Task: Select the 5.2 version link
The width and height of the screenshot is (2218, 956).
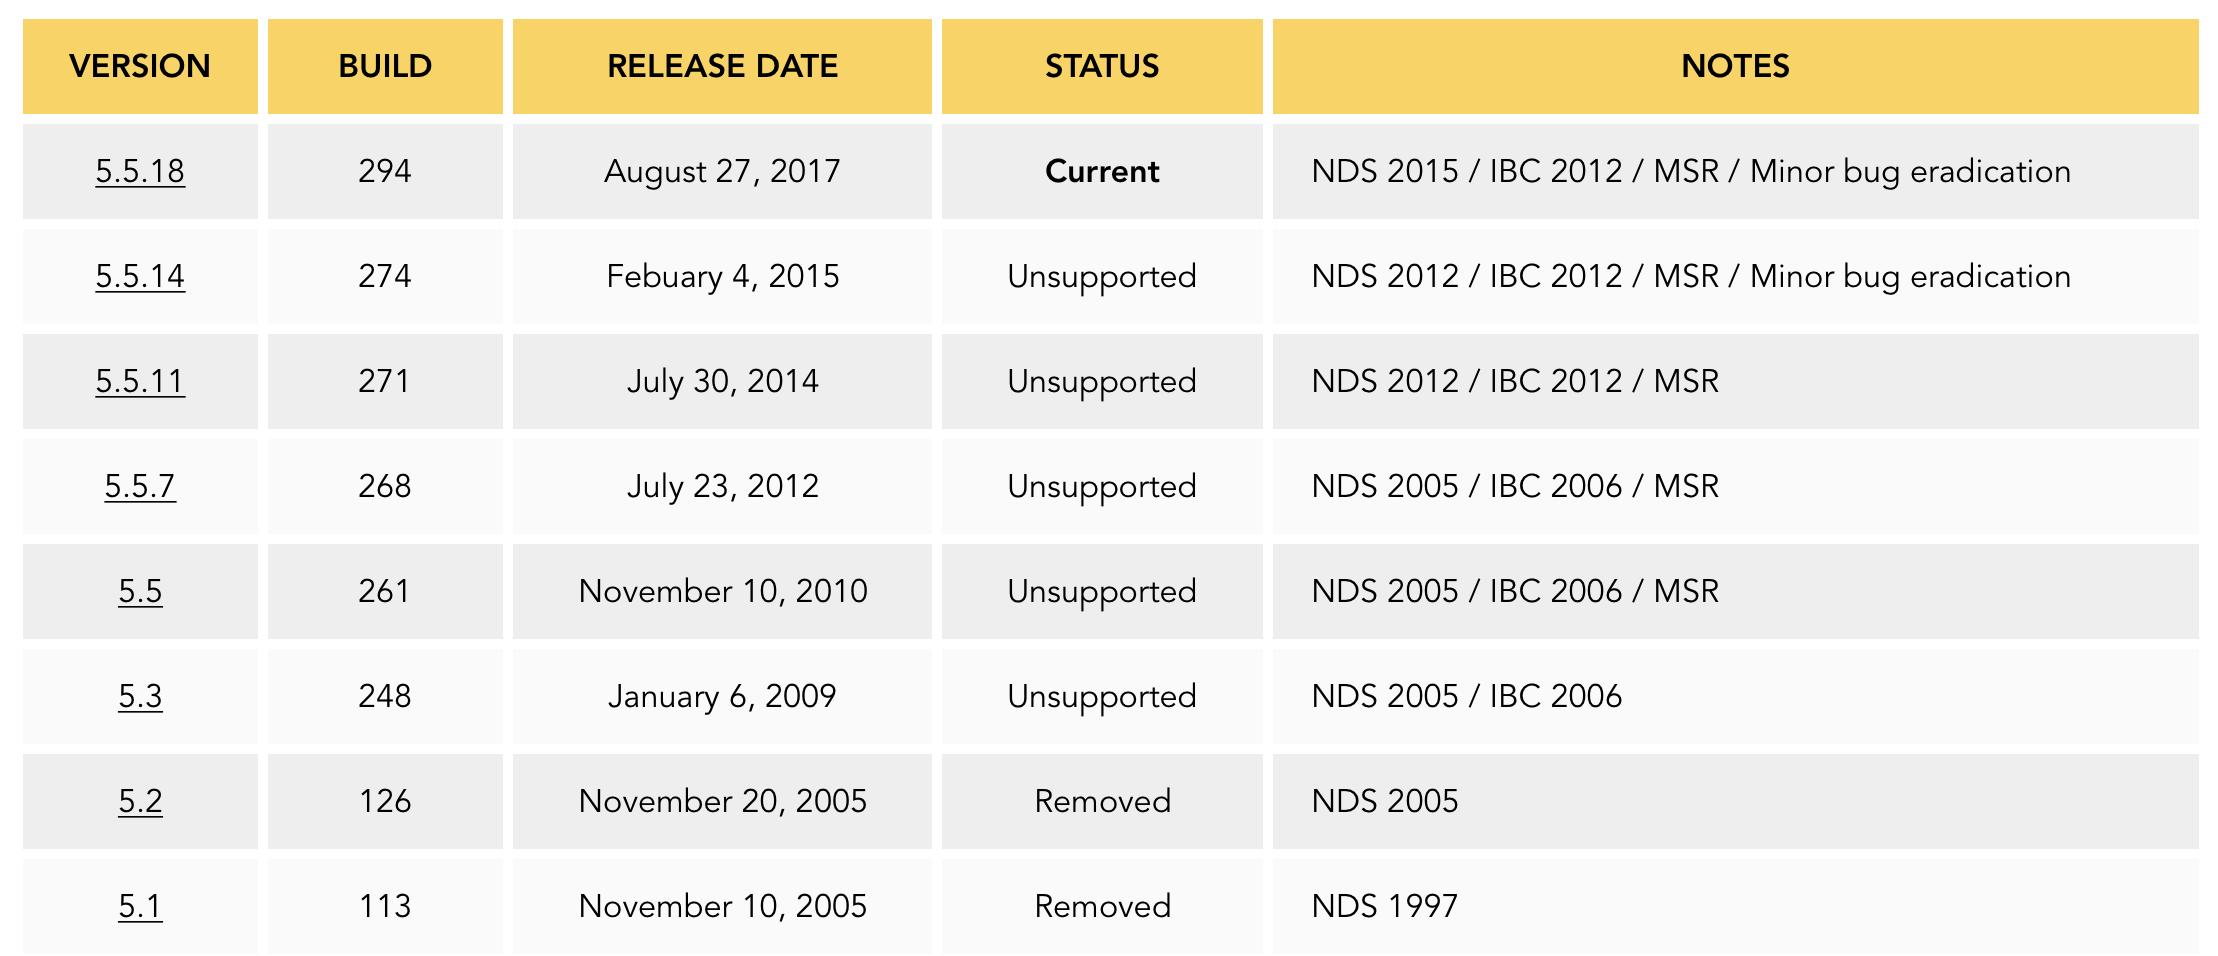Action: tap(140, 801)
